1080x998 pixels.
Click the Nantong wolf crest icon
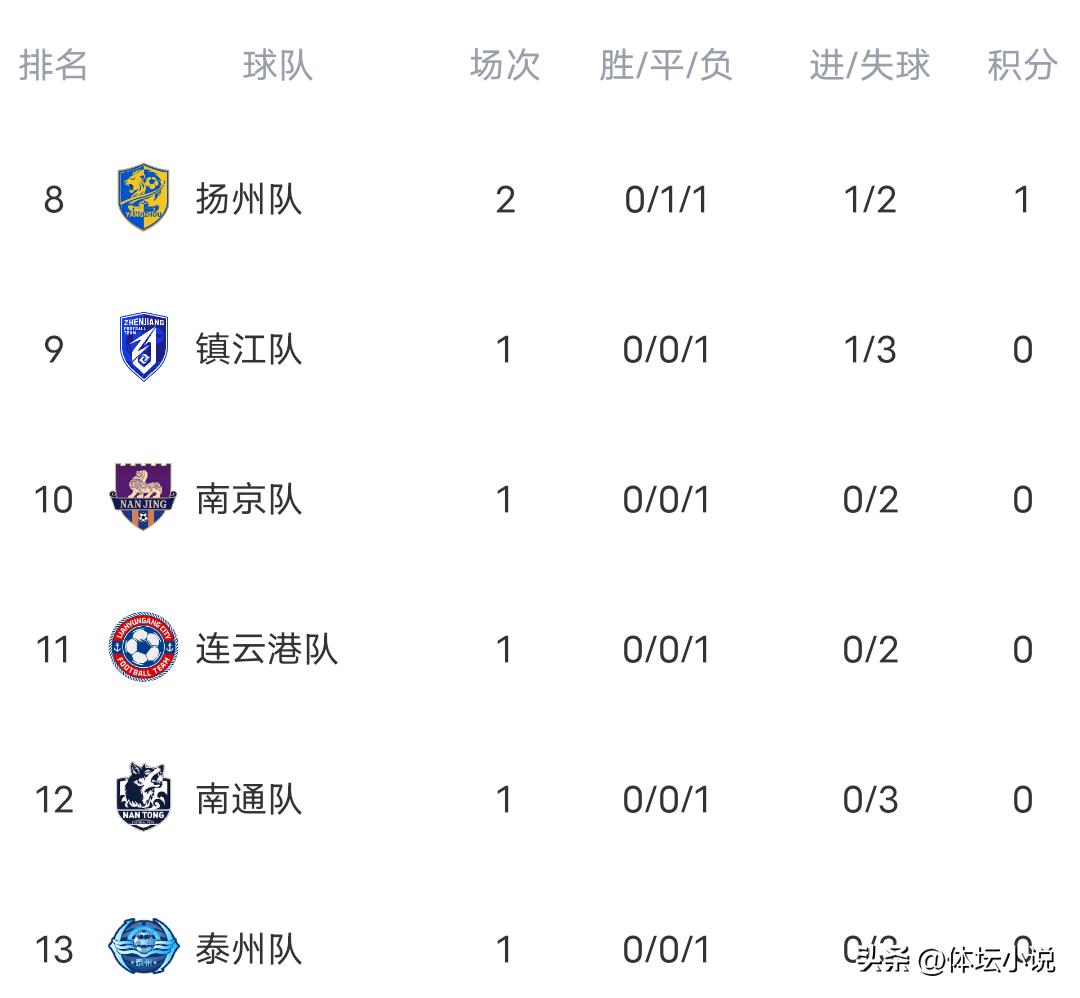[x=143, y=797]
